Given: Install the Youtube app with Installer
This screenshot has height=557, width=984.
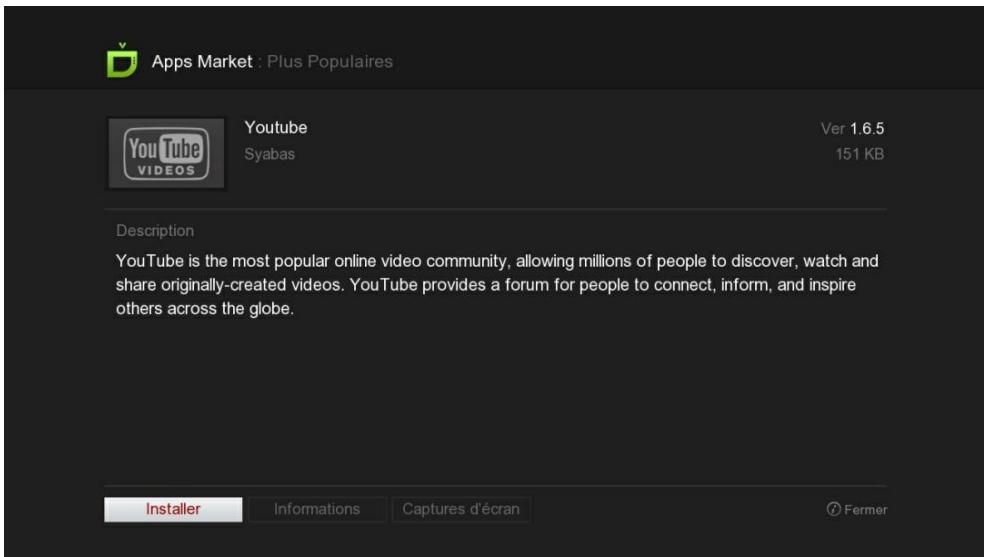Looking at the screenshot, I should (x=173, y=509).
